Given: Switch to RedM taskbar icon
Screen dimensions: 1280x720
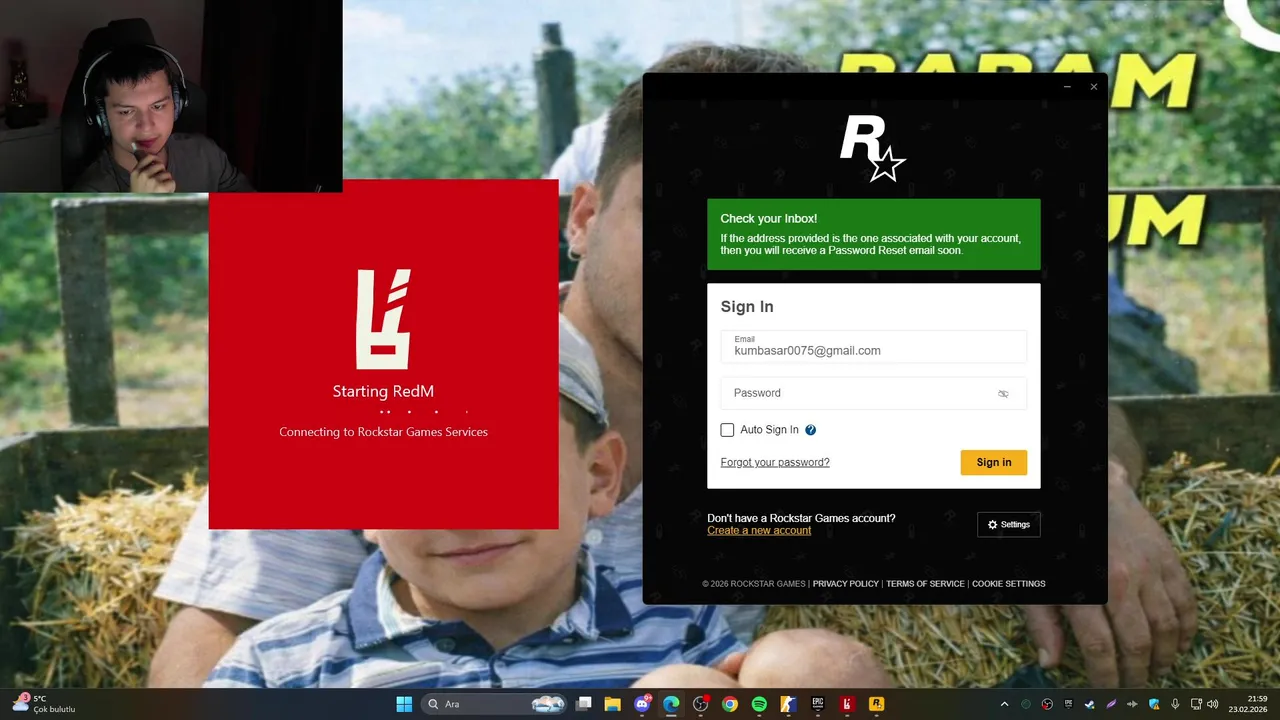Looking at the screenshot, I should pyautogui.click(x=847, y=704).
